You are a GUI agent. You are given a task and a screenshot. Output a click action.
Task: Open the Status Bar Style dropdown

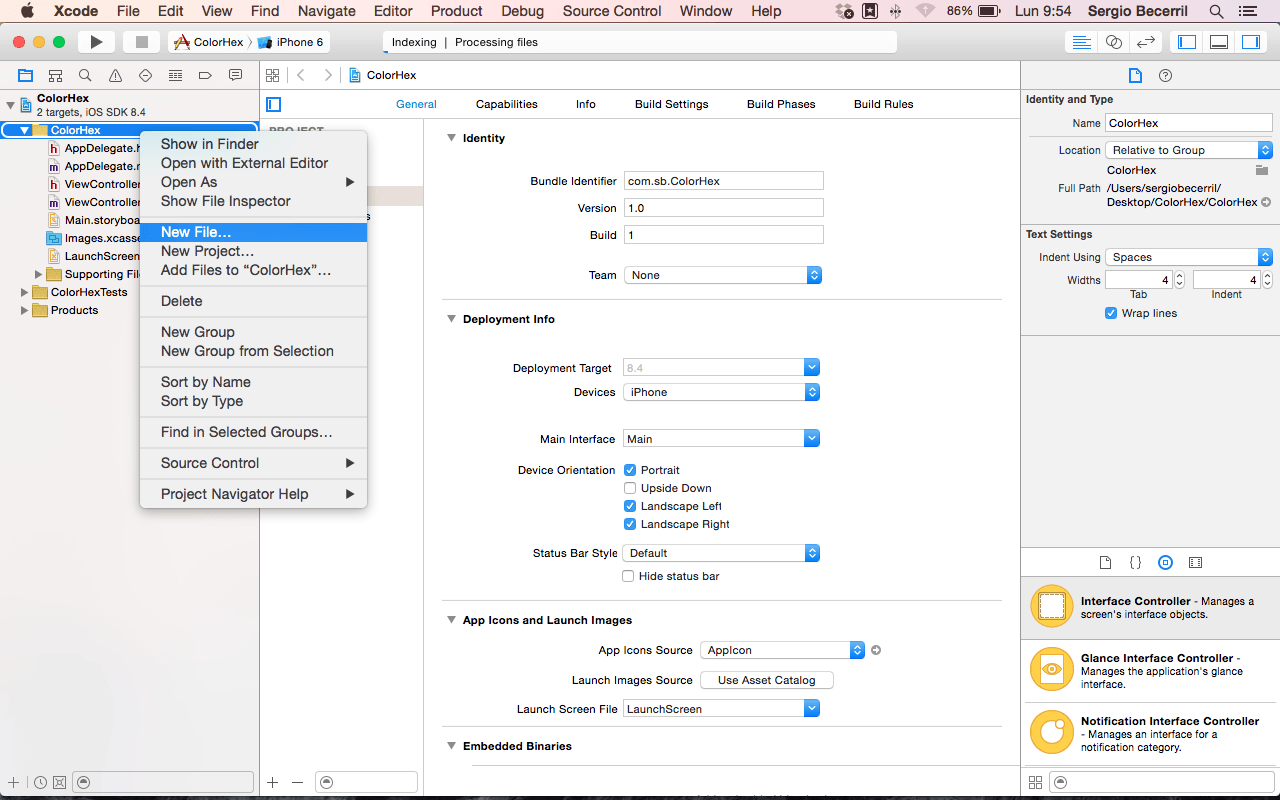click(722, 553)
